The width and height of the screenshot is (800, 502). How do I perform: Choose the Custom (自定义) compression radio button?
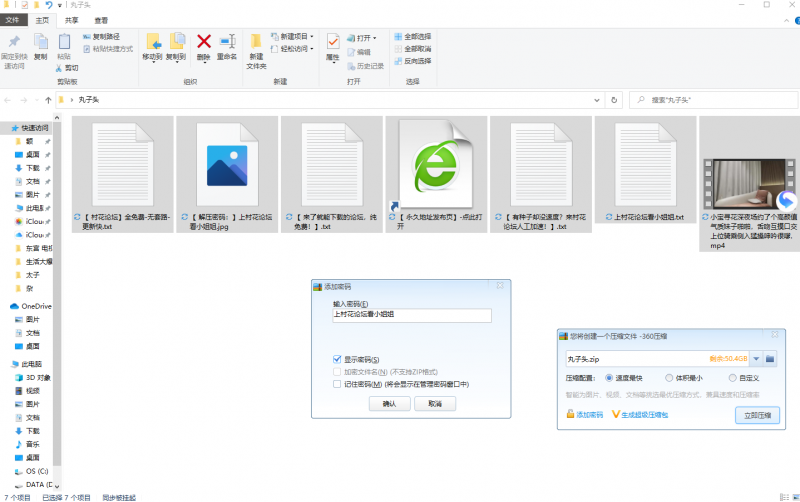tap(732, 378)
